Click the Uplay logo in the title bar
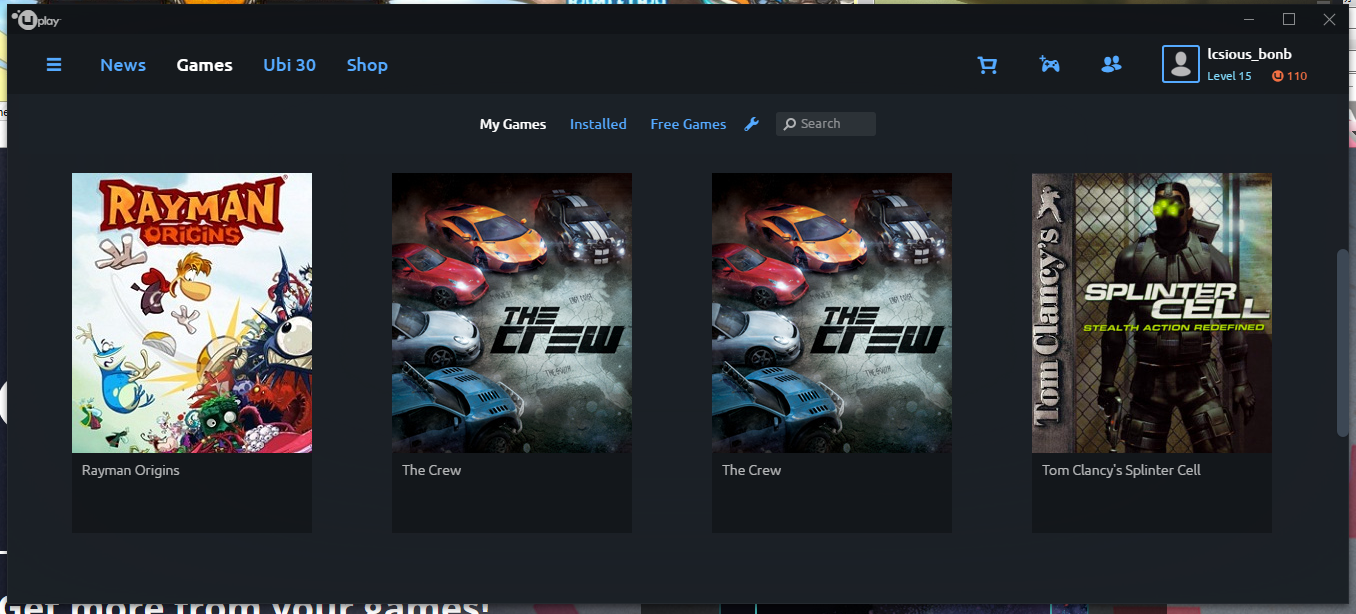The height and width of the screenshot is (614, 1356). 36,19
